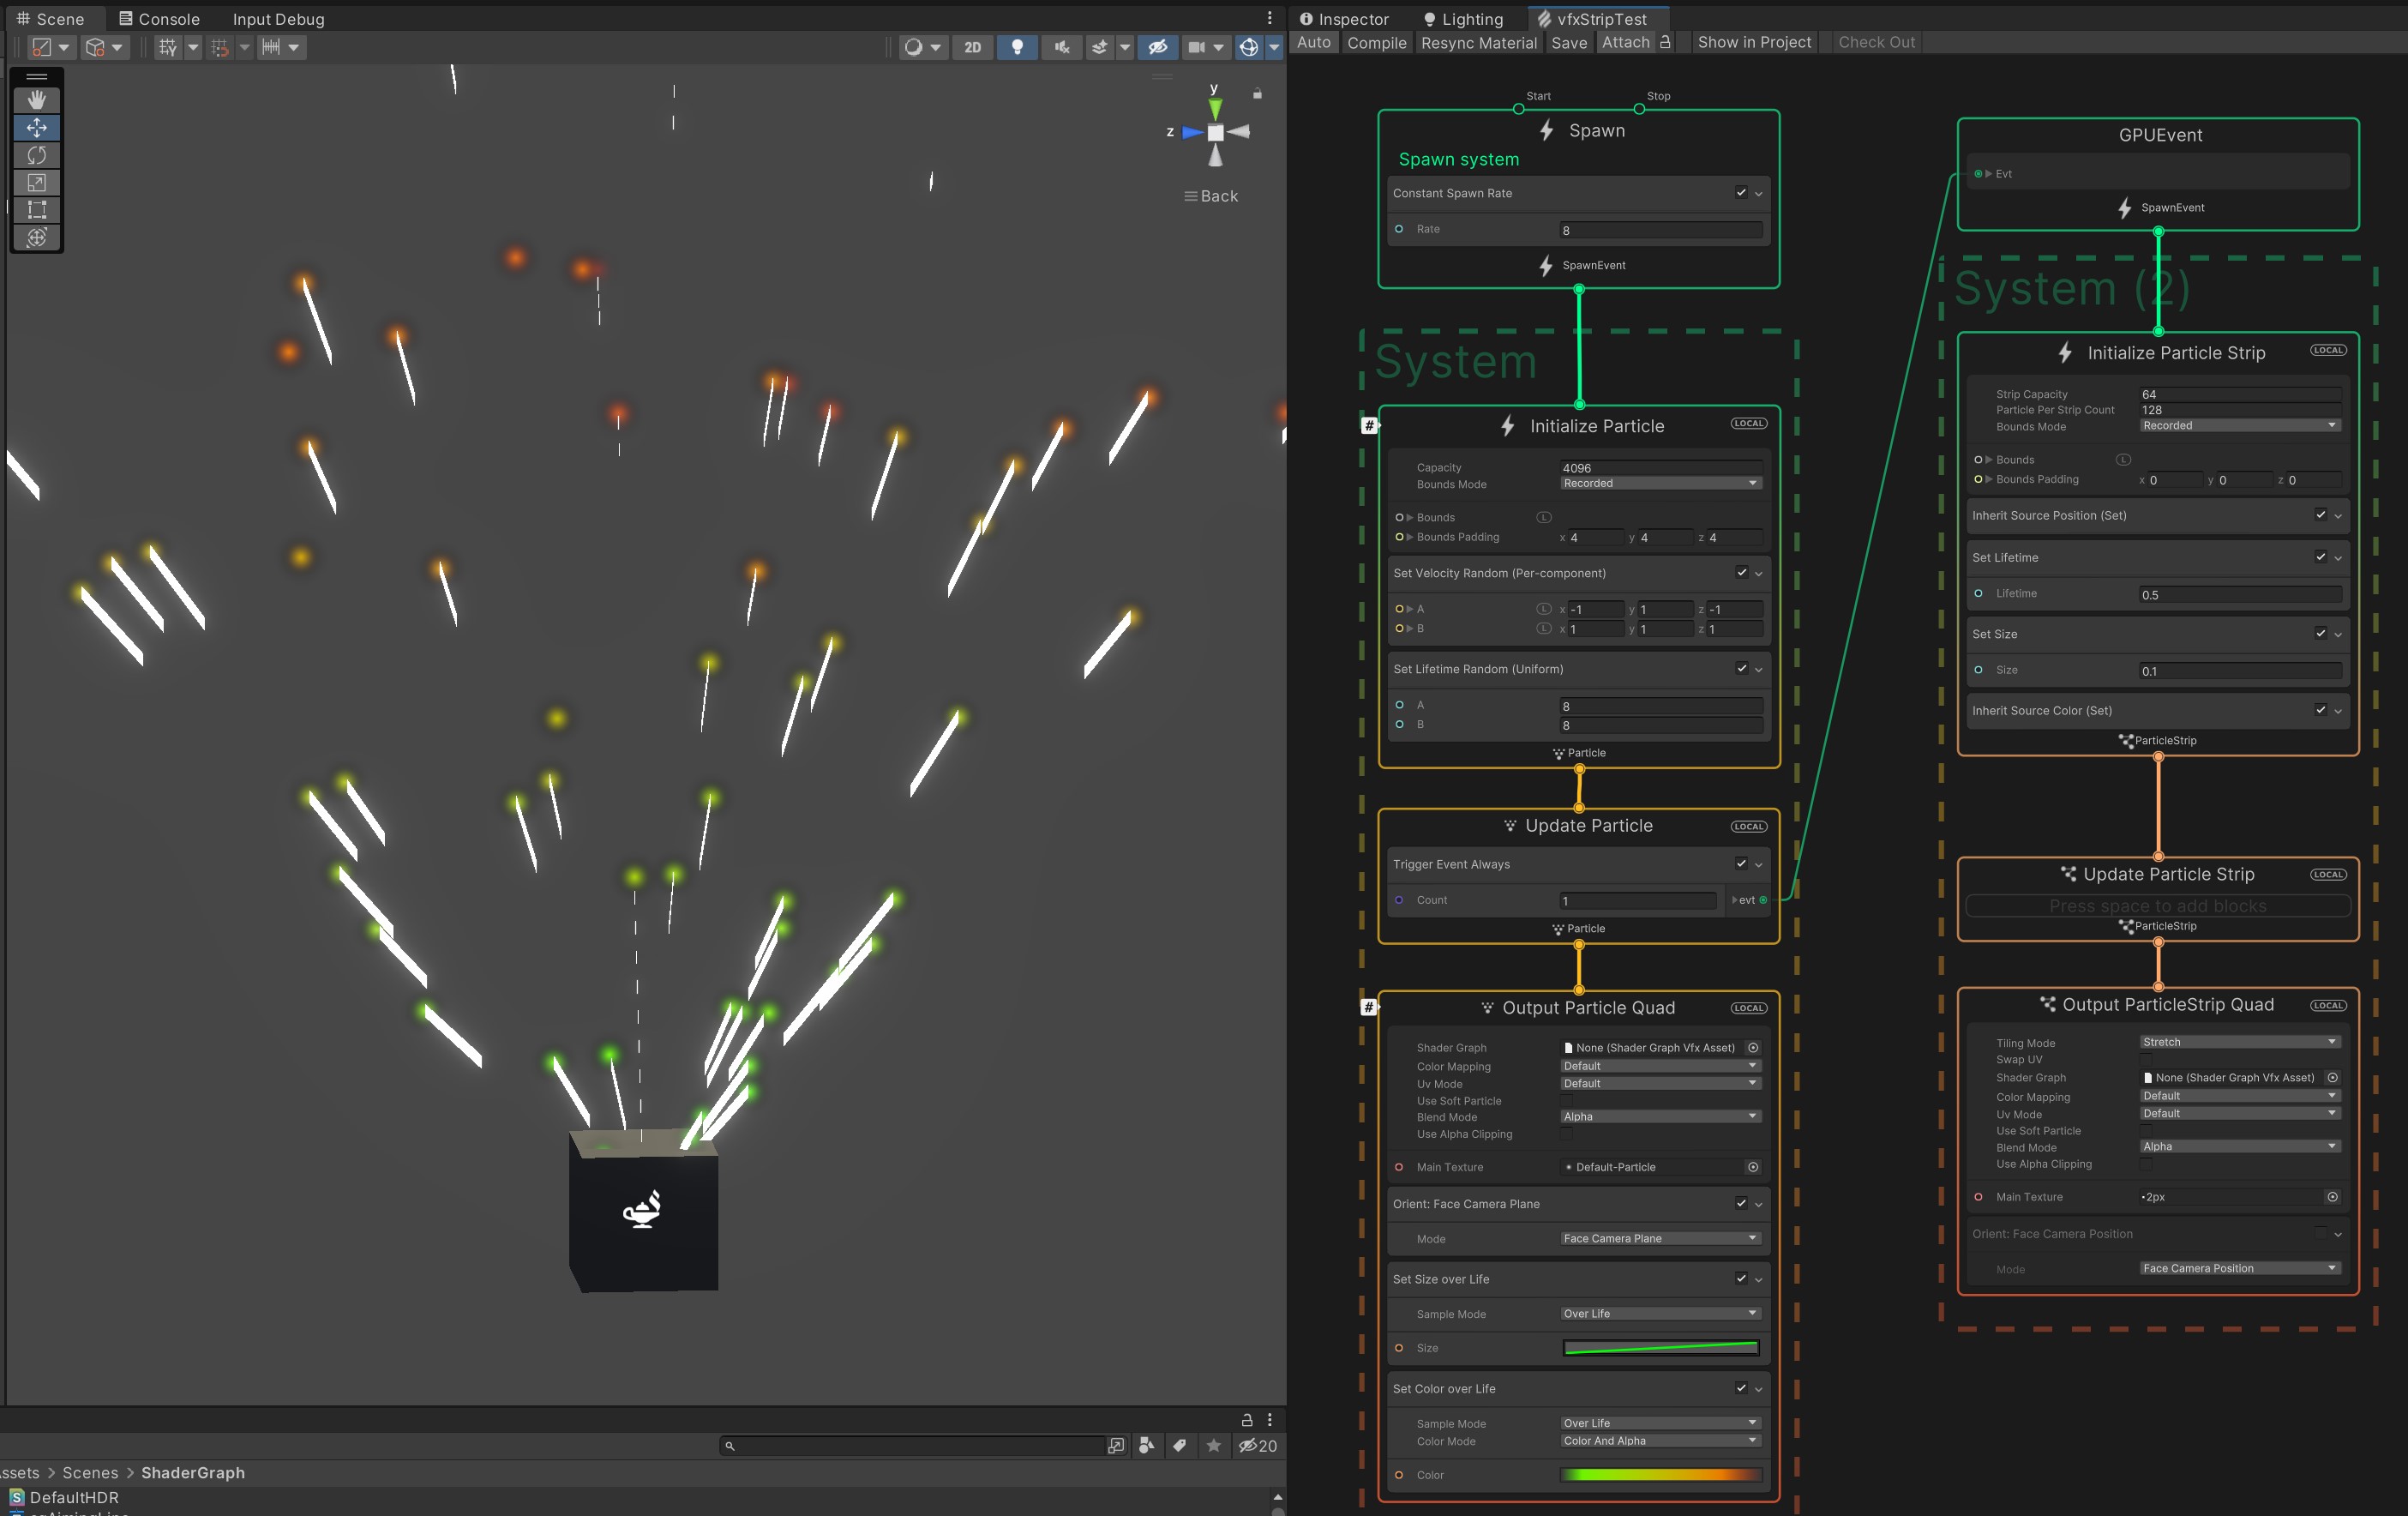Select the Hand view tool
Image resolution: width=2408 pixels, height=1516 pixels.
coord(37,99)
